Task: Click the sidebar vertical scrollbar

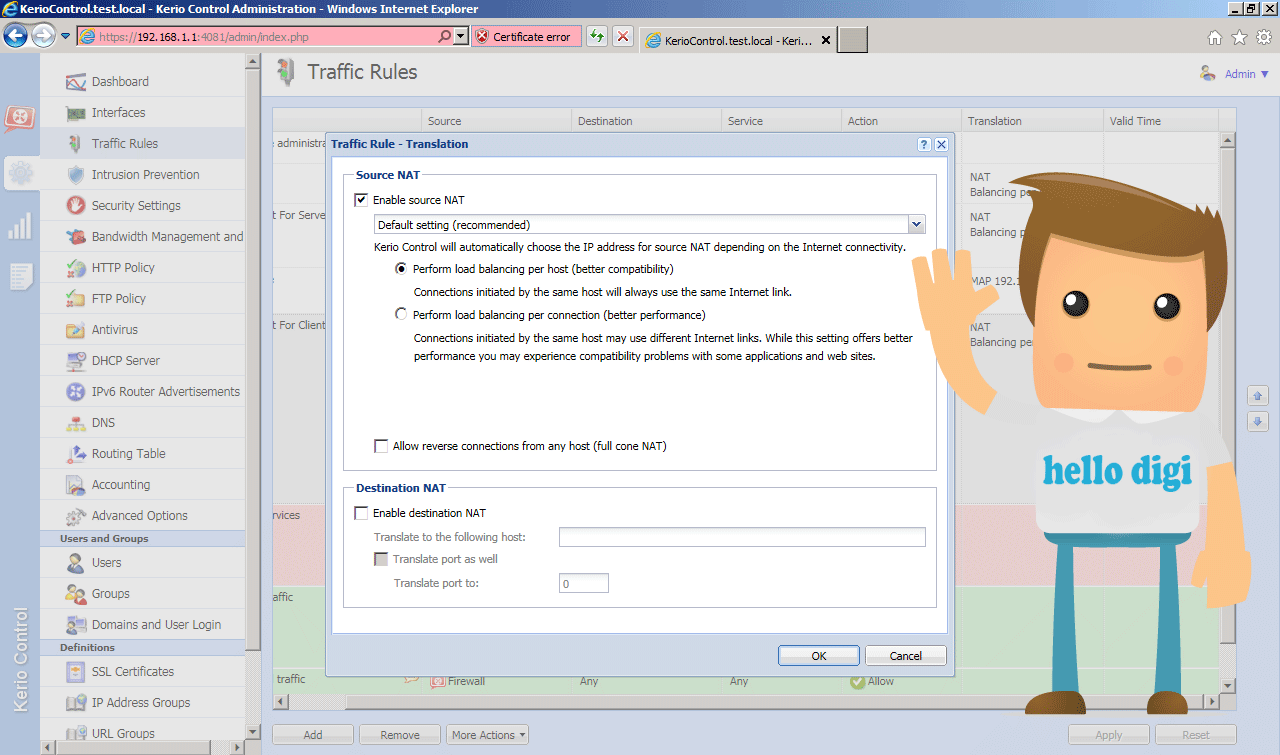Action: 253,360
